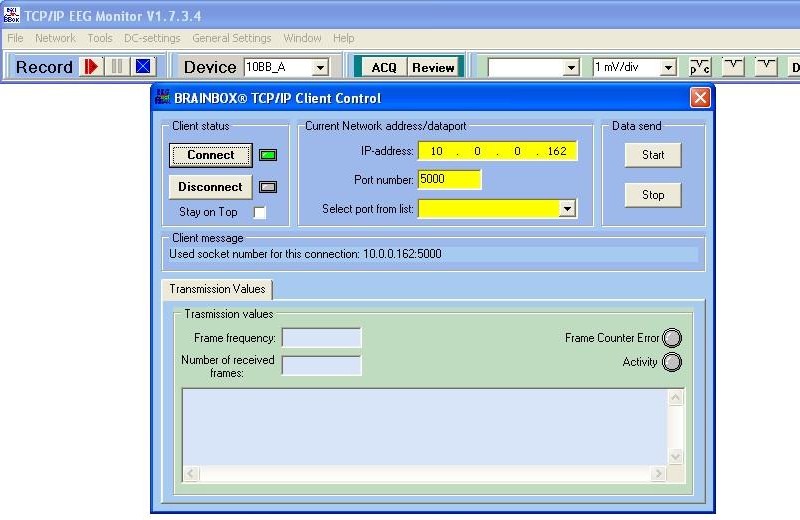This screenshot has width=800, height=520.
Task: Open the Device dropdown showing 10BB_A
Action: coord(320,67)
